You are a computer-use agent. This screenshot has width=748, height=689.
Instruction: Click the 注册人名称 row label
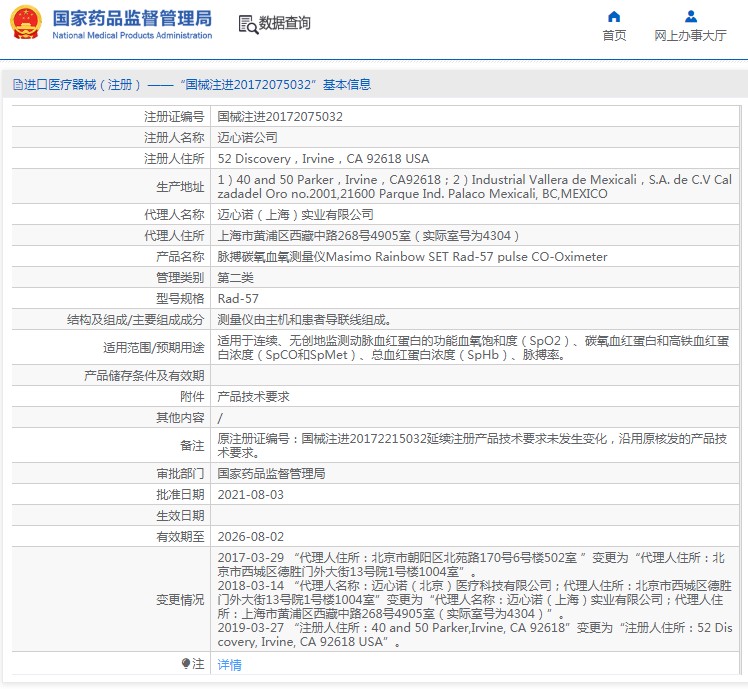[x=174, y=138]
